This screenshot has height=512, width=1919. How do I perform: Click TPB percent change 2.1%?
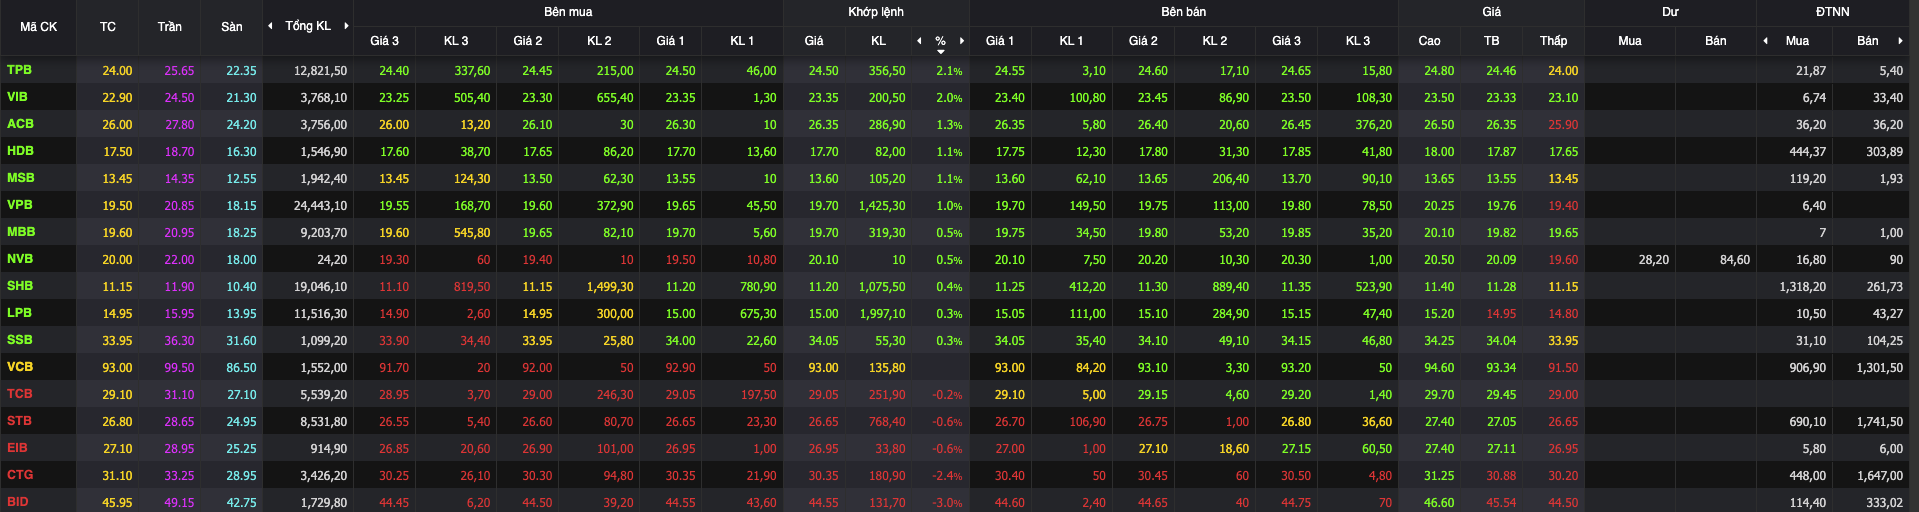pos(950,71)
